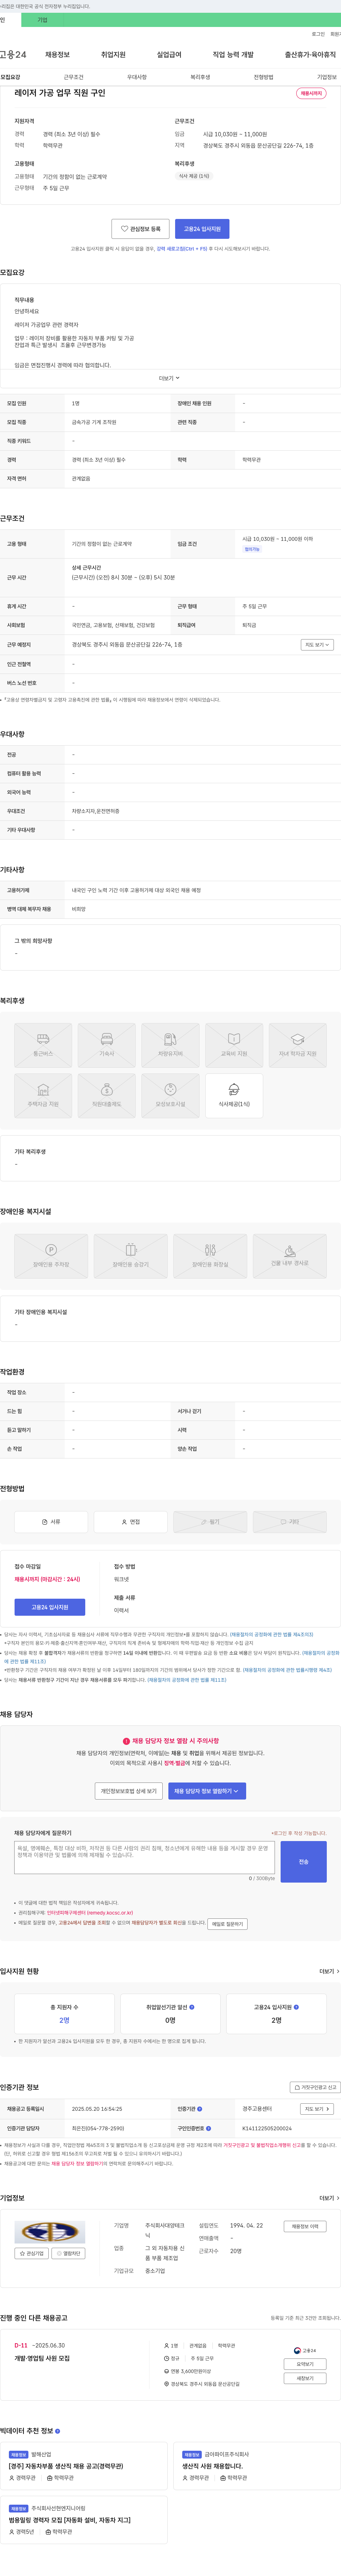The image size is (341, 2576).
Task: Click the 전송 submit button
Action: 304,1862
